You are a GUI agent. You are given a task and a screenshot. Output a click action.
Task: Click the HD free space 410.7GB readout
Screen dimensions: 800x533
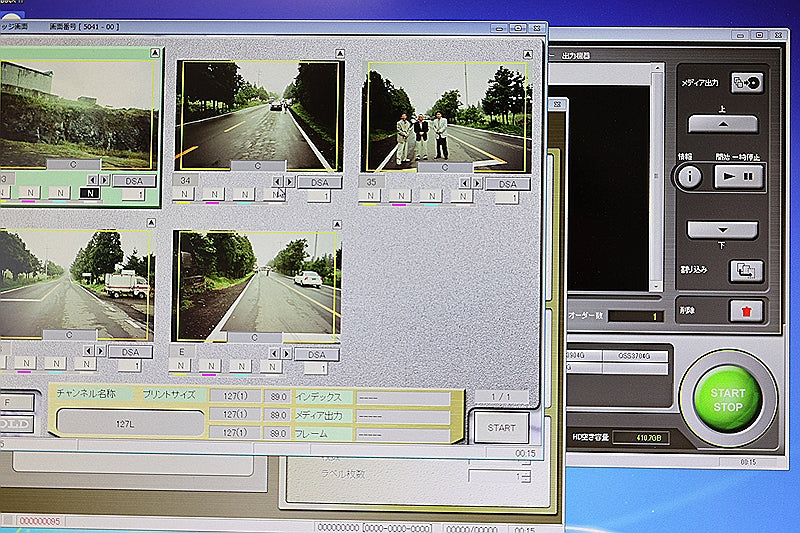tap(641, 438)
